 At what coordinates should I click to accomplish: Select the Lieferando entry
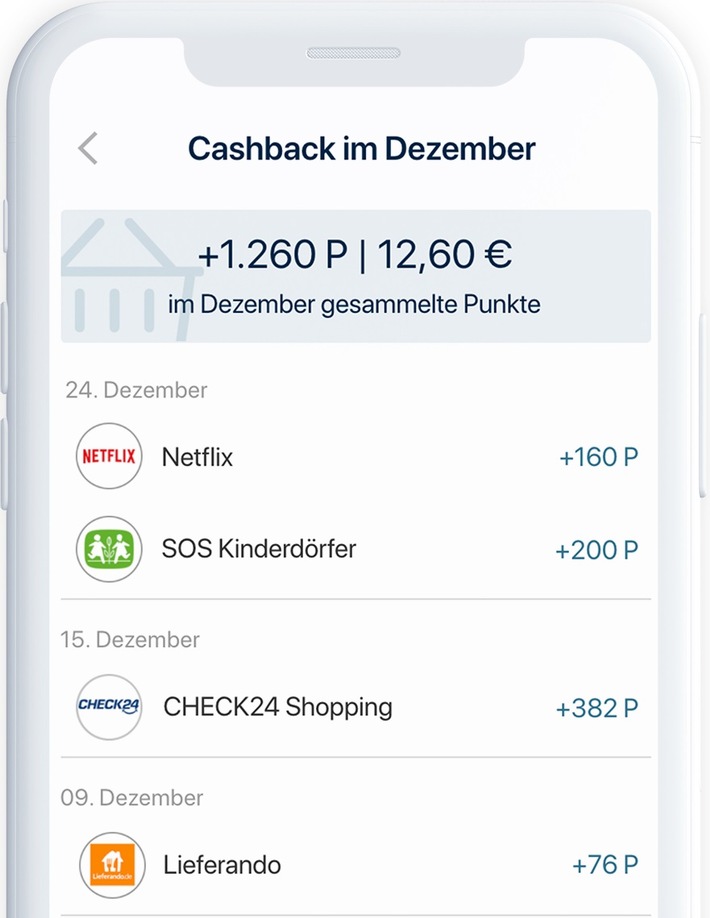click(223, 865)
